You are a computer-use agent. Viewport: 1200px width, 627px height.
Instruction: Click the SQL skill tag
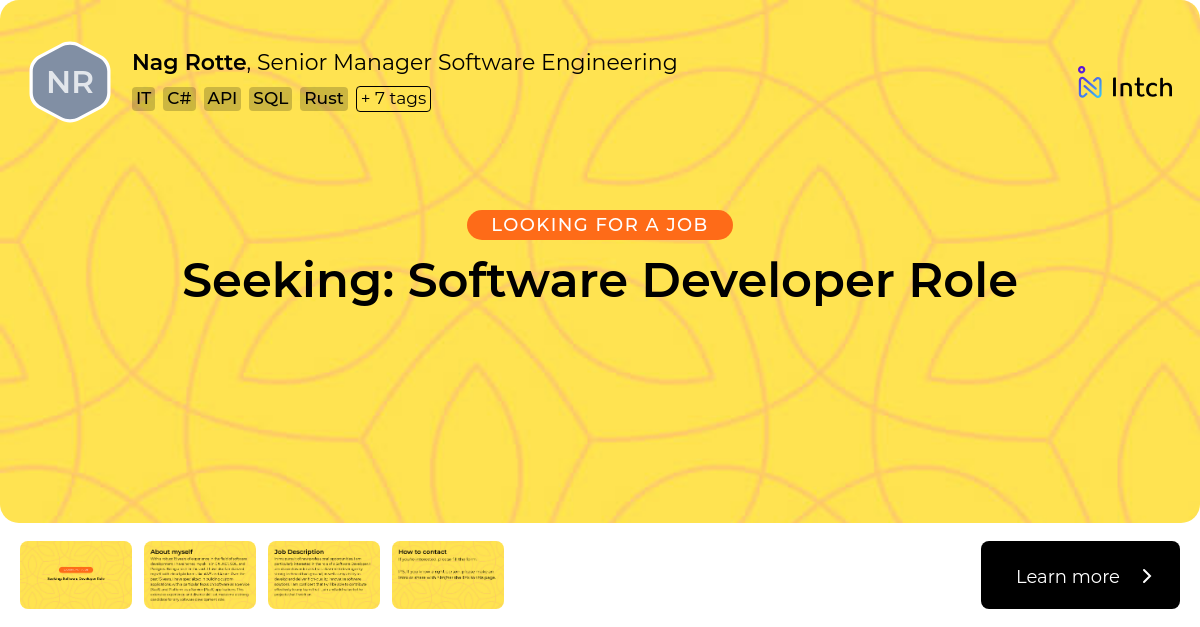point(270,99)
